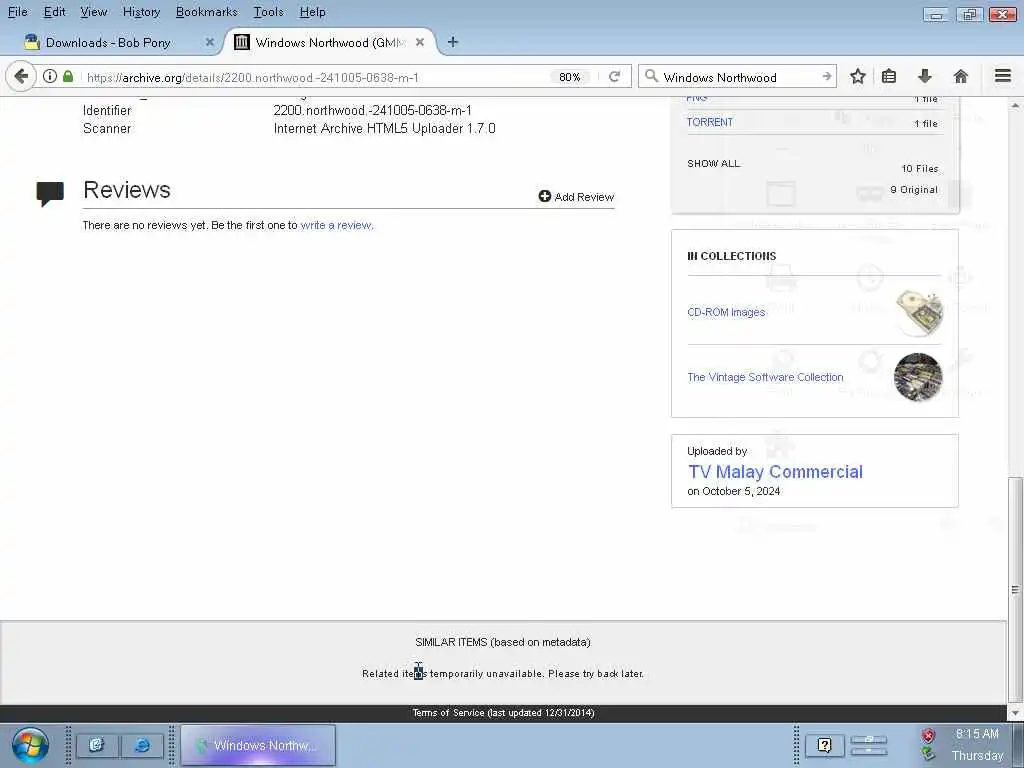1024x768 pixels.
Task: Click the Add Review button text
Action: (584, 197)
